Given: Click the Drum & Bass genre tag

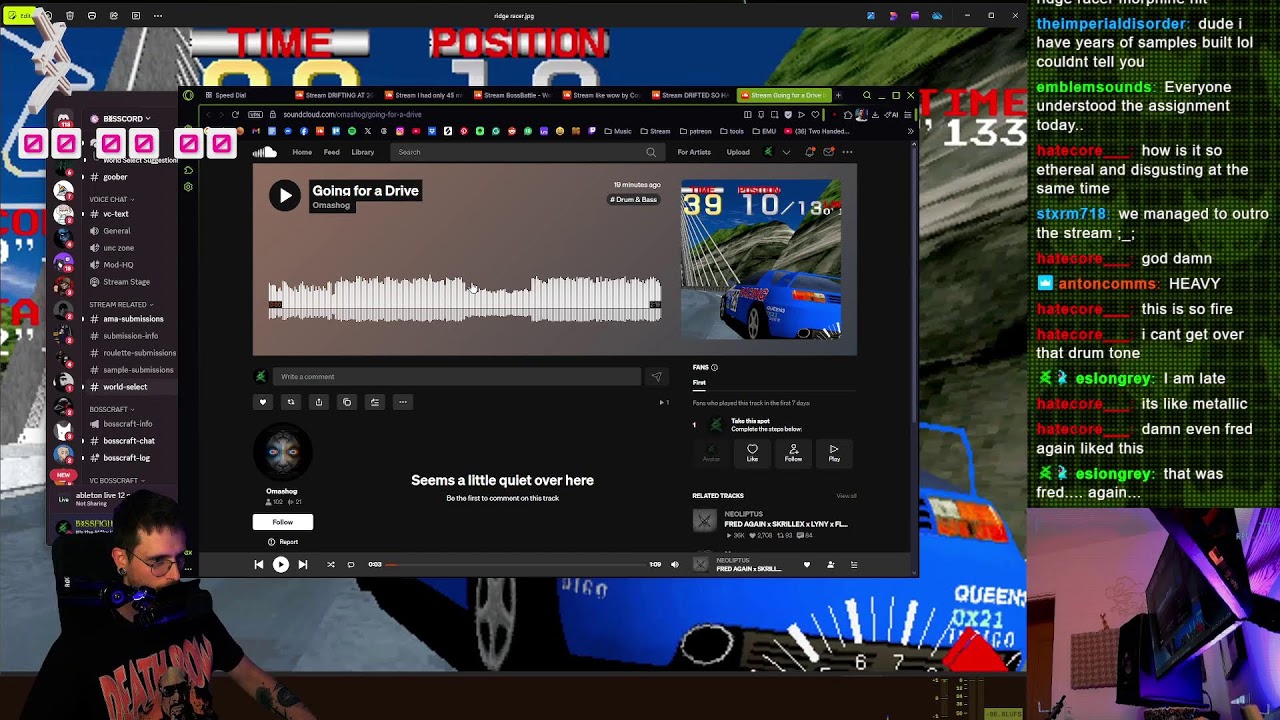Looking at the screenshot, I should [x=634, y=199].
